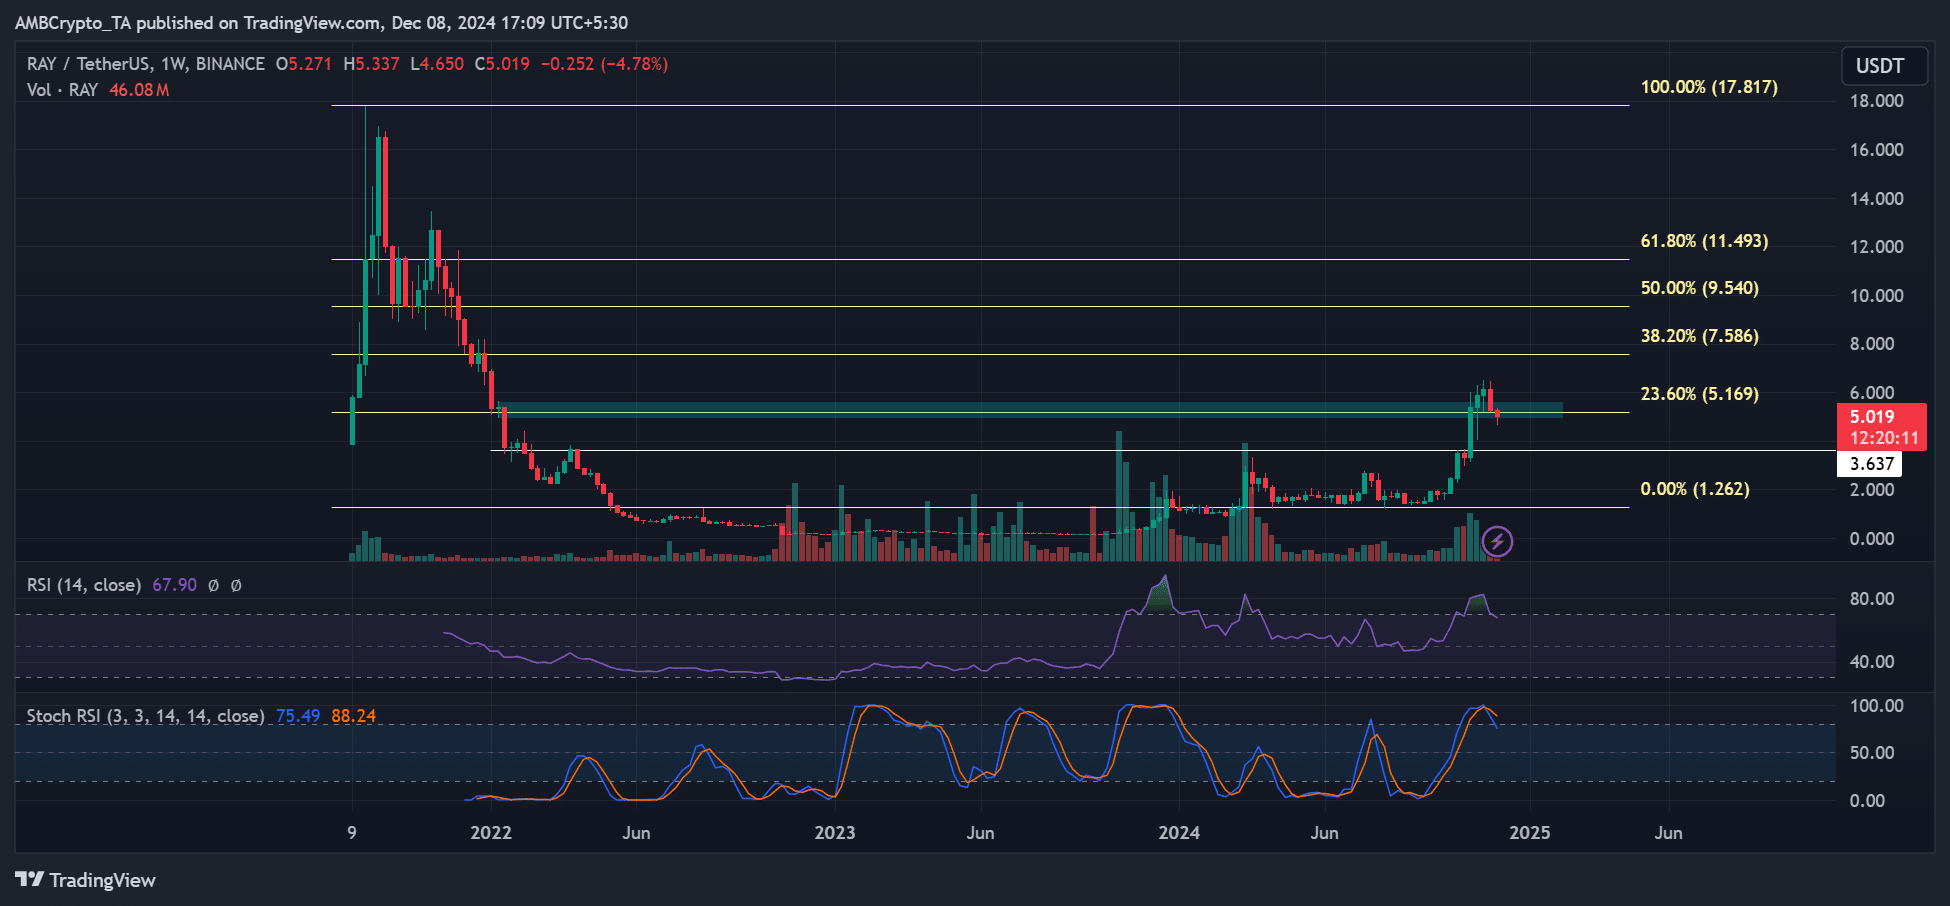Image resolution: width=1950 pixels, height=906 pixels.
Task: Click the 2022 time axis label
Action: (x=491, y=833)
